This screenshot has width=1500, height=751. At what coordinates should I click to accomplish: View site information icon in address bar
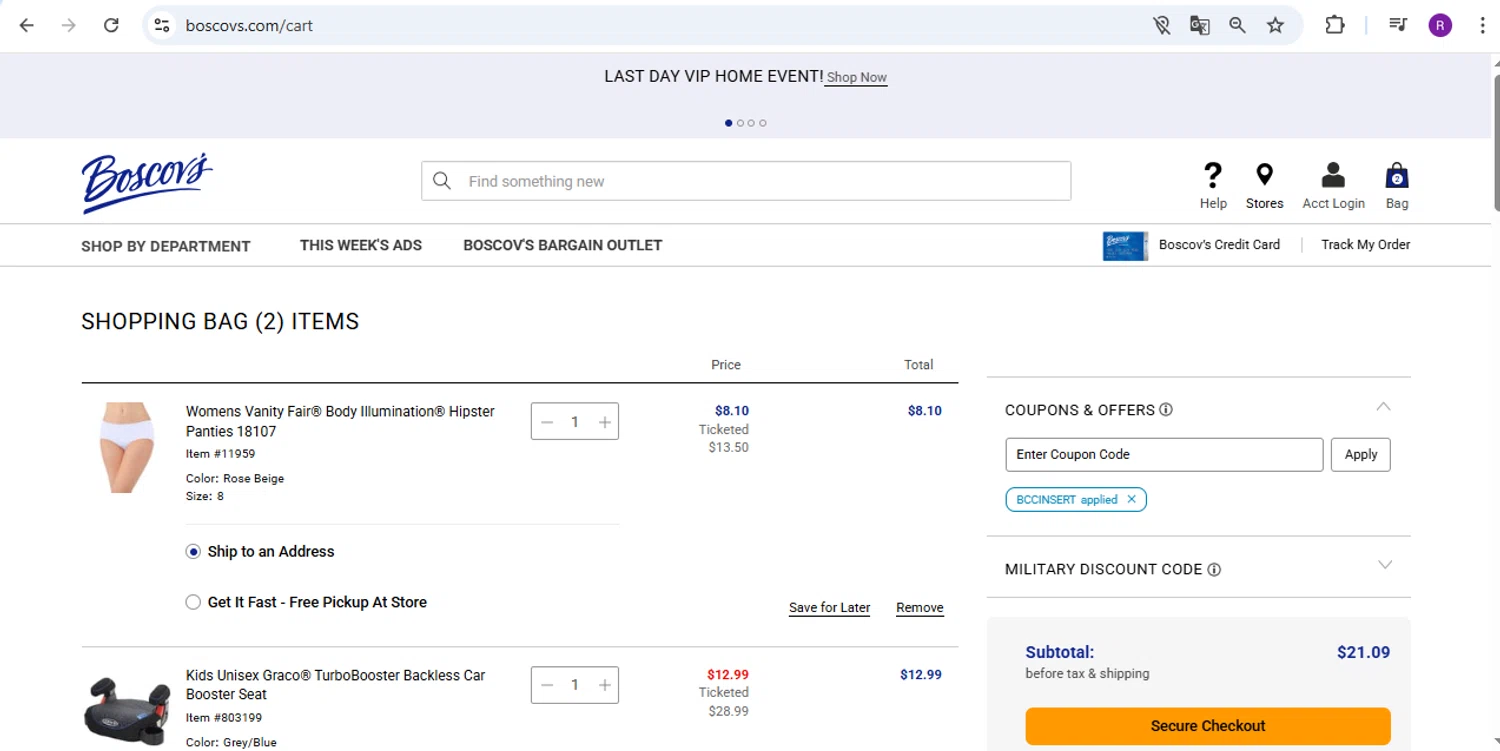point(162,25)
